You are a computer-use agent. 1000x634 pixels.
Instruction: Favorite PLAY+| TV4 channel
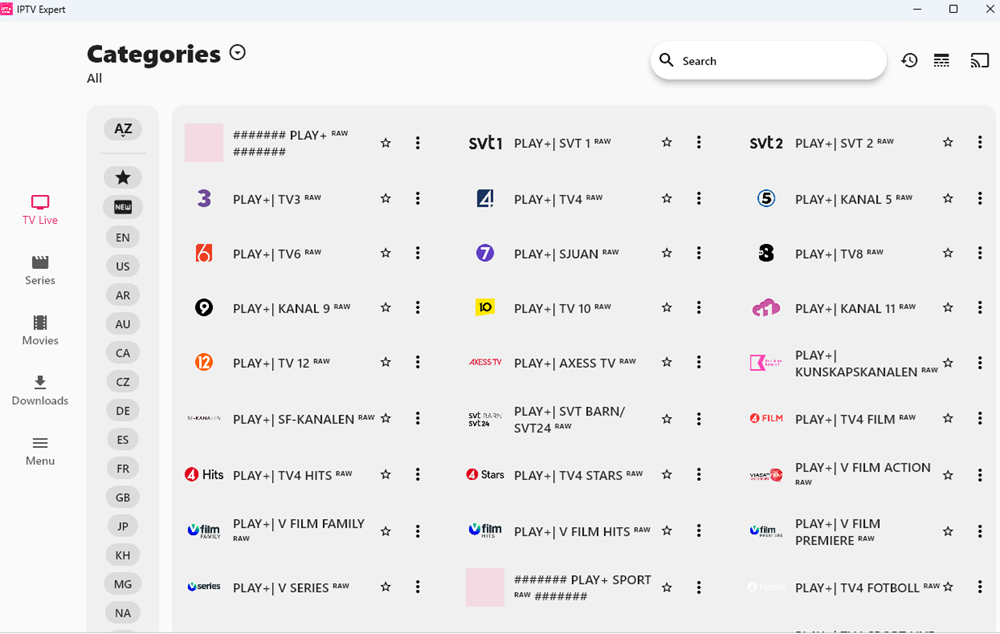click(666, 198)
